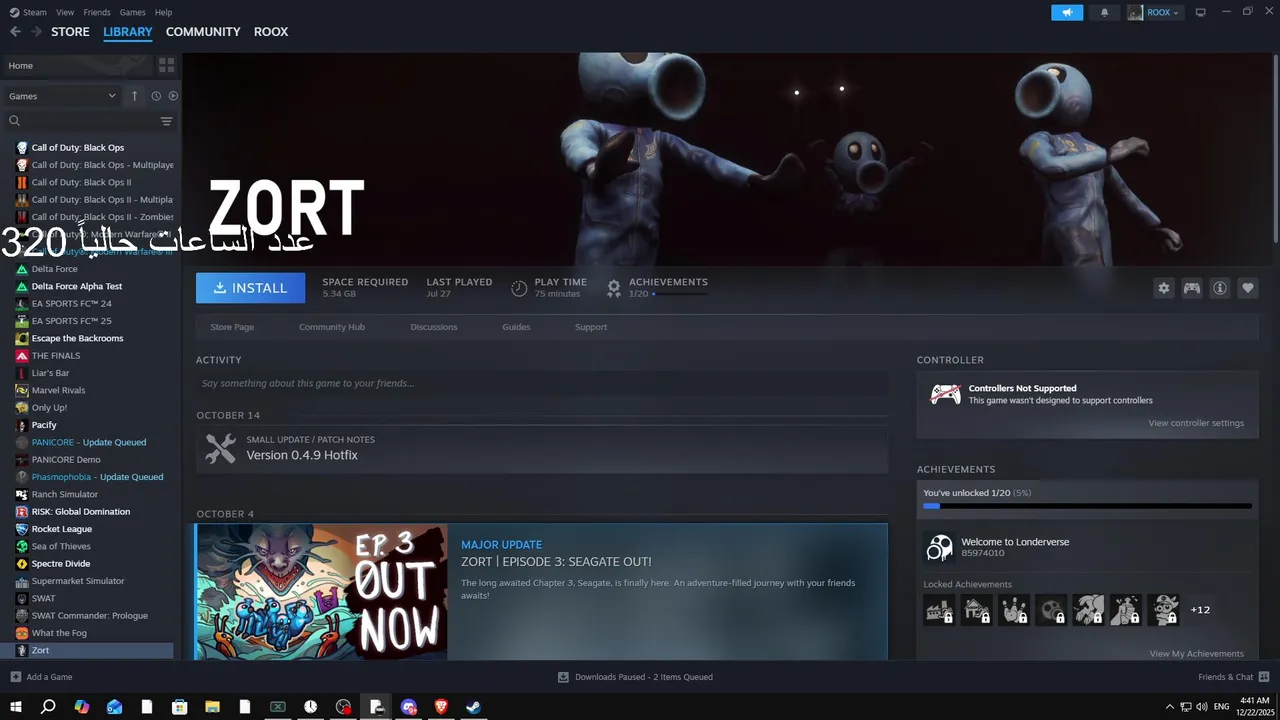
Task: Open the notifications bell
Action: (x=1104, y=12)
